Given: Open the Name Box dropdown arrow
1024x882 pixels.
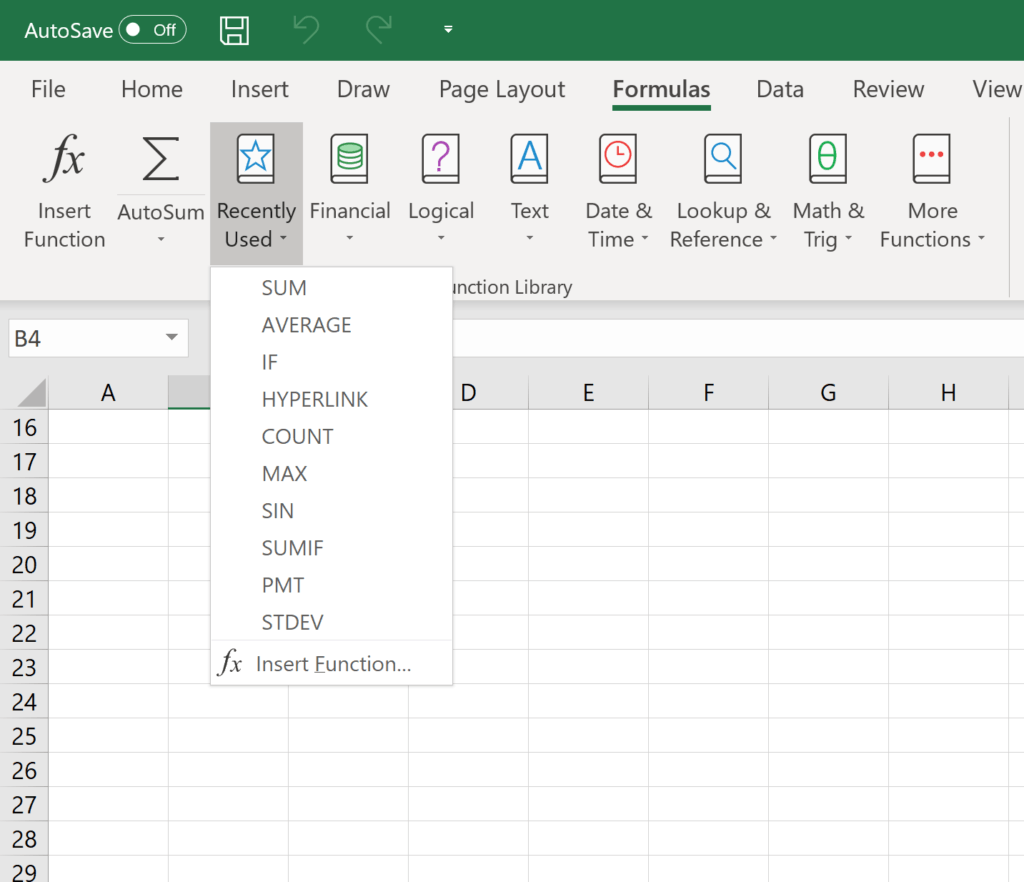Looking at the screenshot, I should 170,338.
